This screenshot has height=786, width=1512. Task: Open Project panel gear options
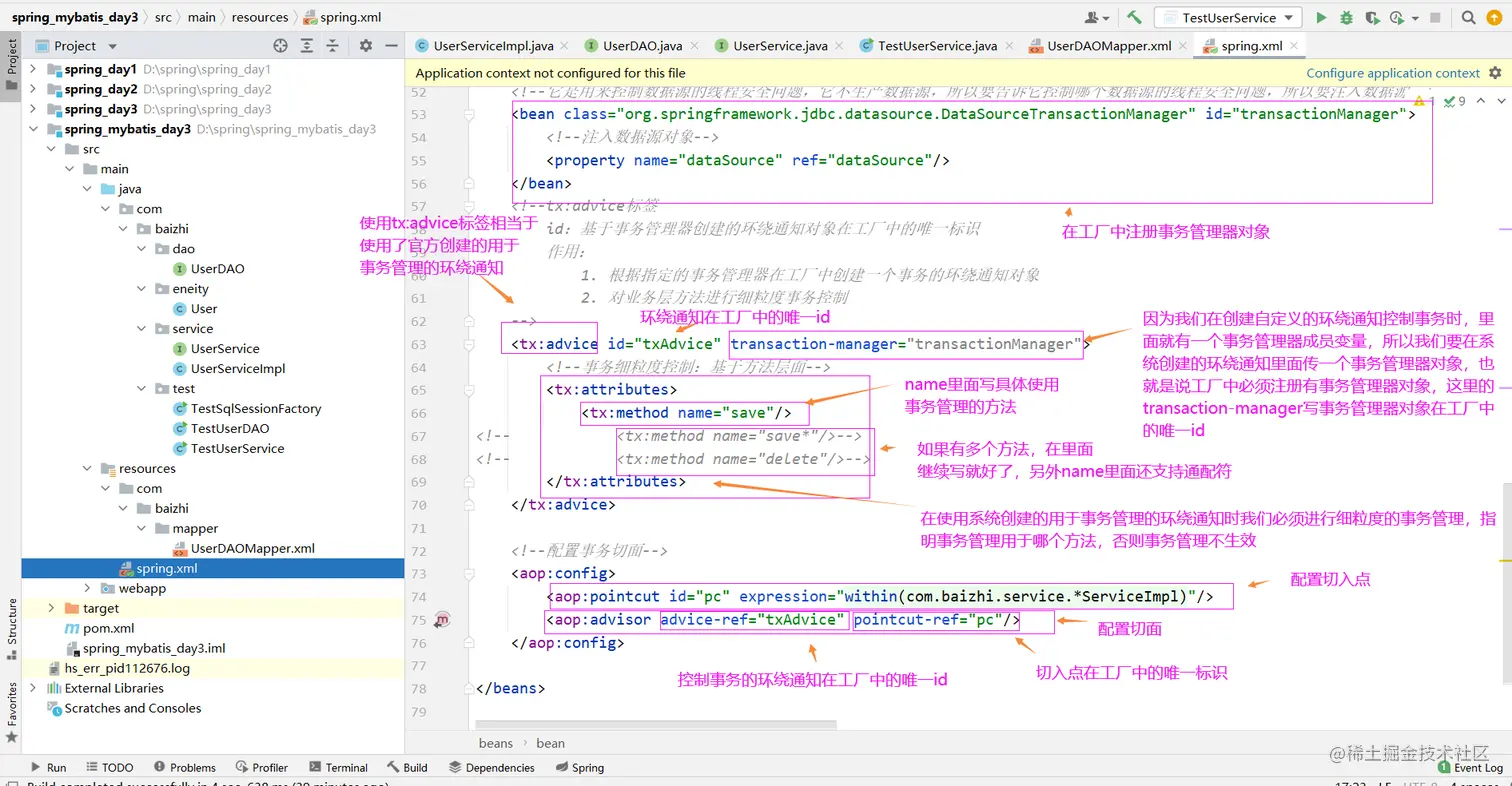[365, 46]
